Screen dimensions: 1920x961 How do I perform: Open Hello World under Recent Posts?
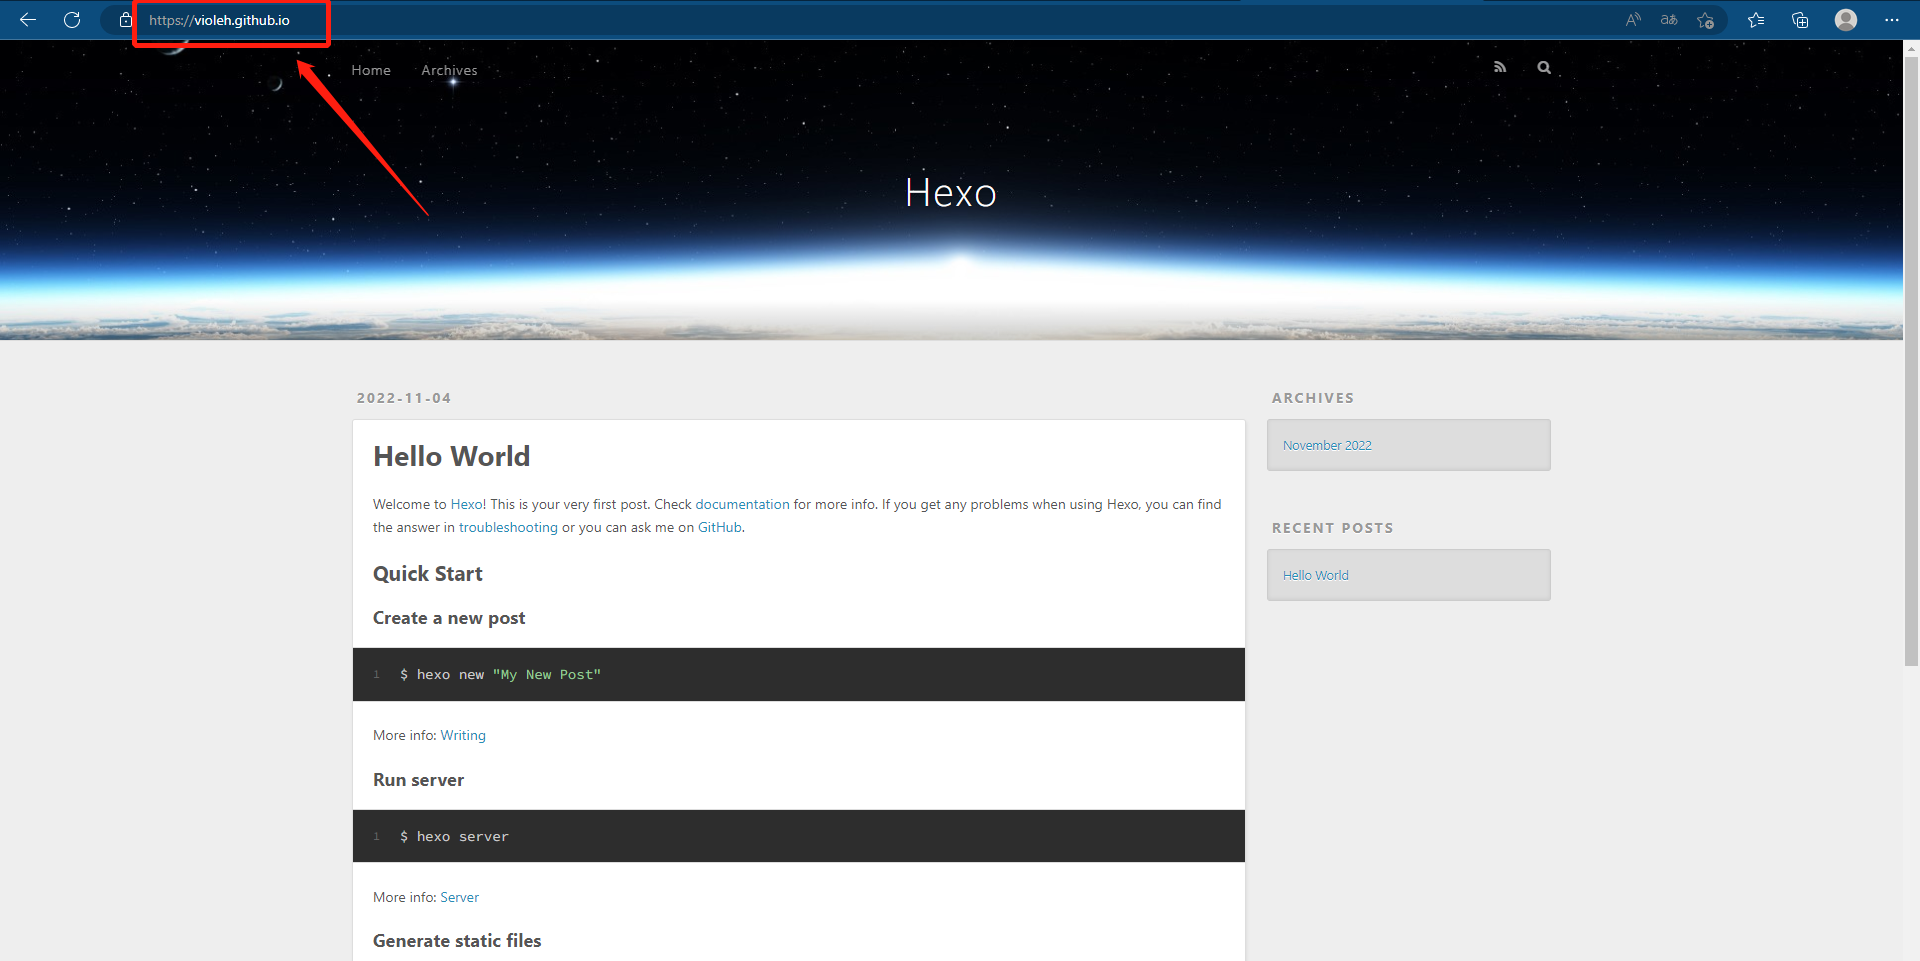pos(1315,575)
